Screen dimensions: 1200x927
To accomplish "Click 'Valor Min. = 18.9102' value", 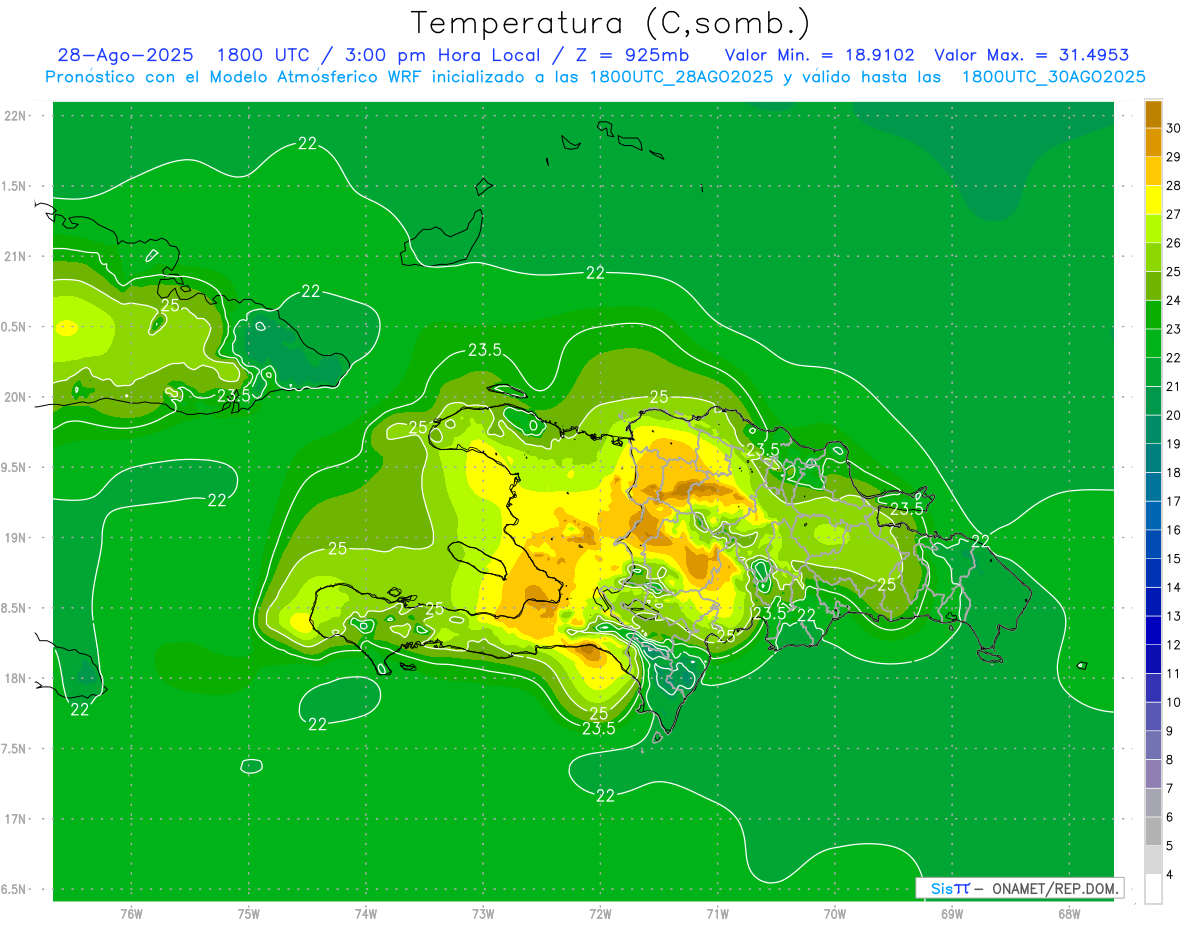I will [x=820, y=55].
